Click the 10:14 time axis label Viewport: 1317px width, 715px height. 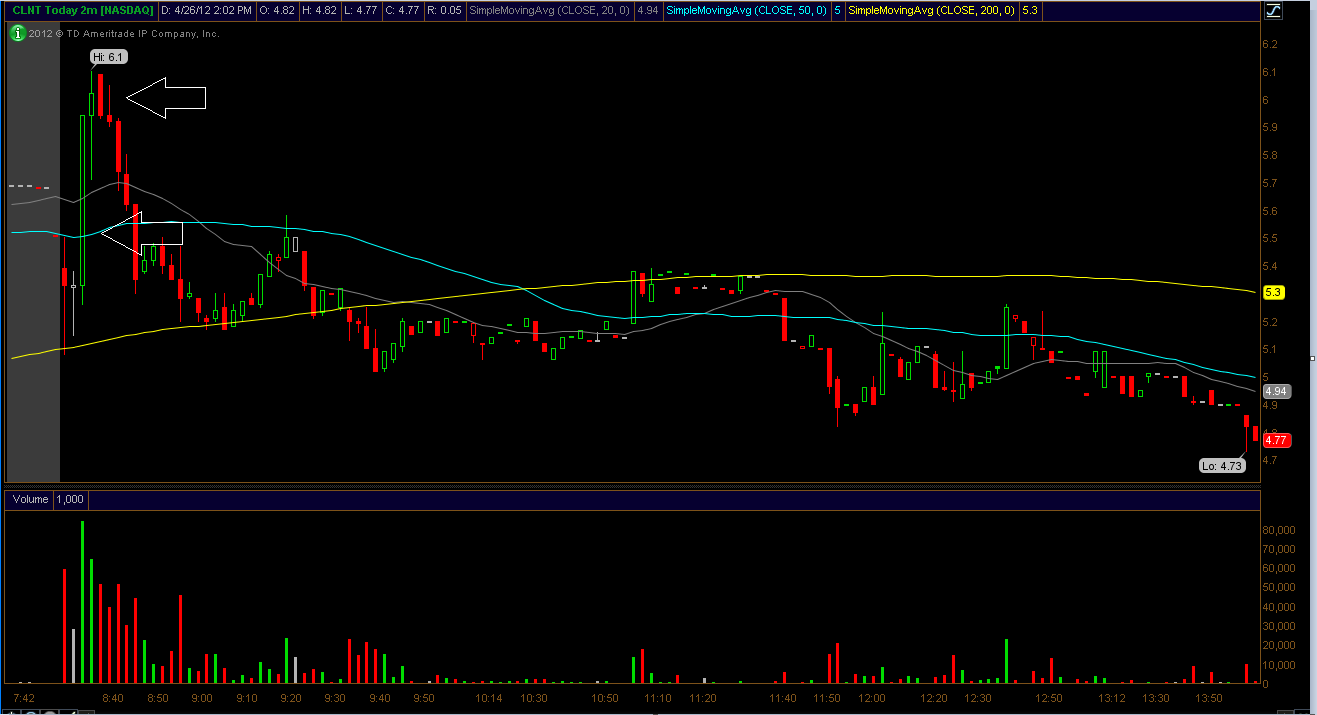(489, 697)
